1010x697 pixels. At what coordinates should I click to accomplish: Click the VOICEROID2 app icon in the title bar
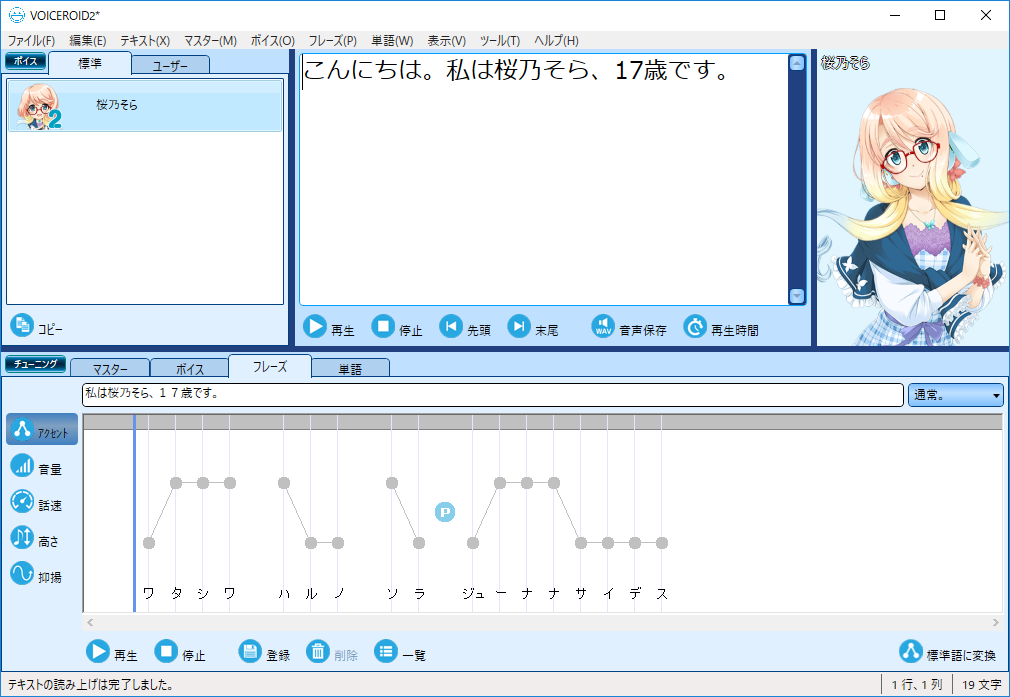click(17, 15)
